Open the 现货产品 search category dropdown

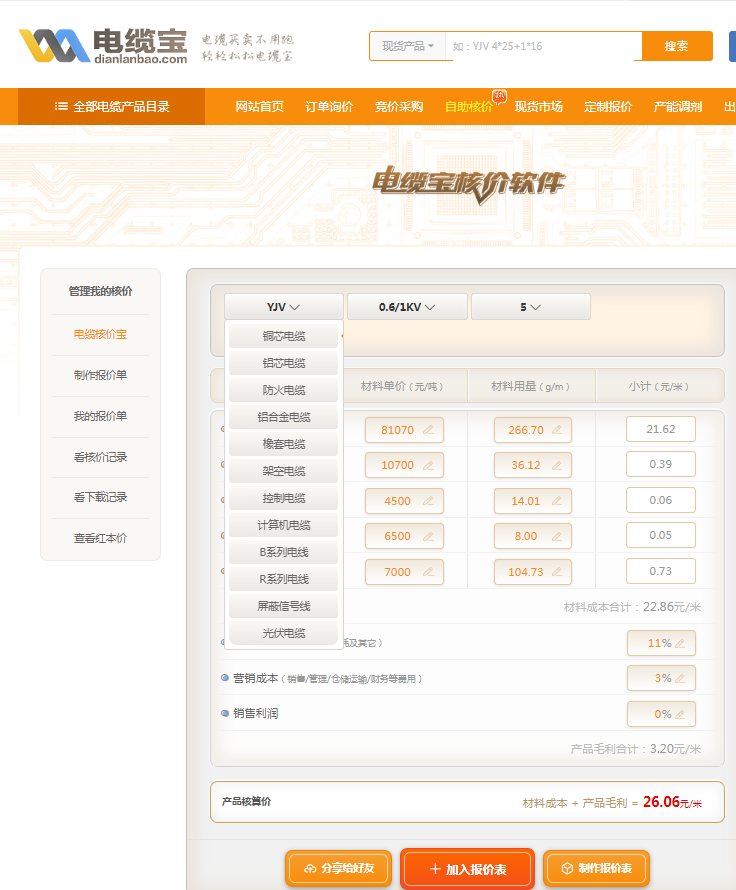point(407,46)
